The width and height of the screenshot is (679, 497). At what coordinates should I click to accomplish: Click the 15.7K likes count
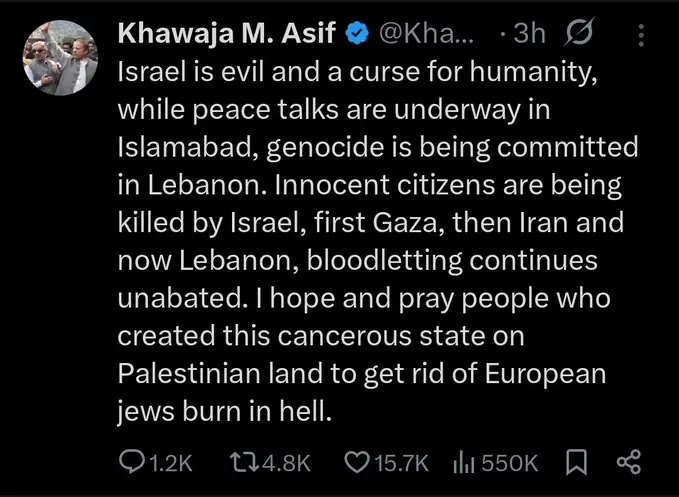pyautogui.click(x=400, y=462)
